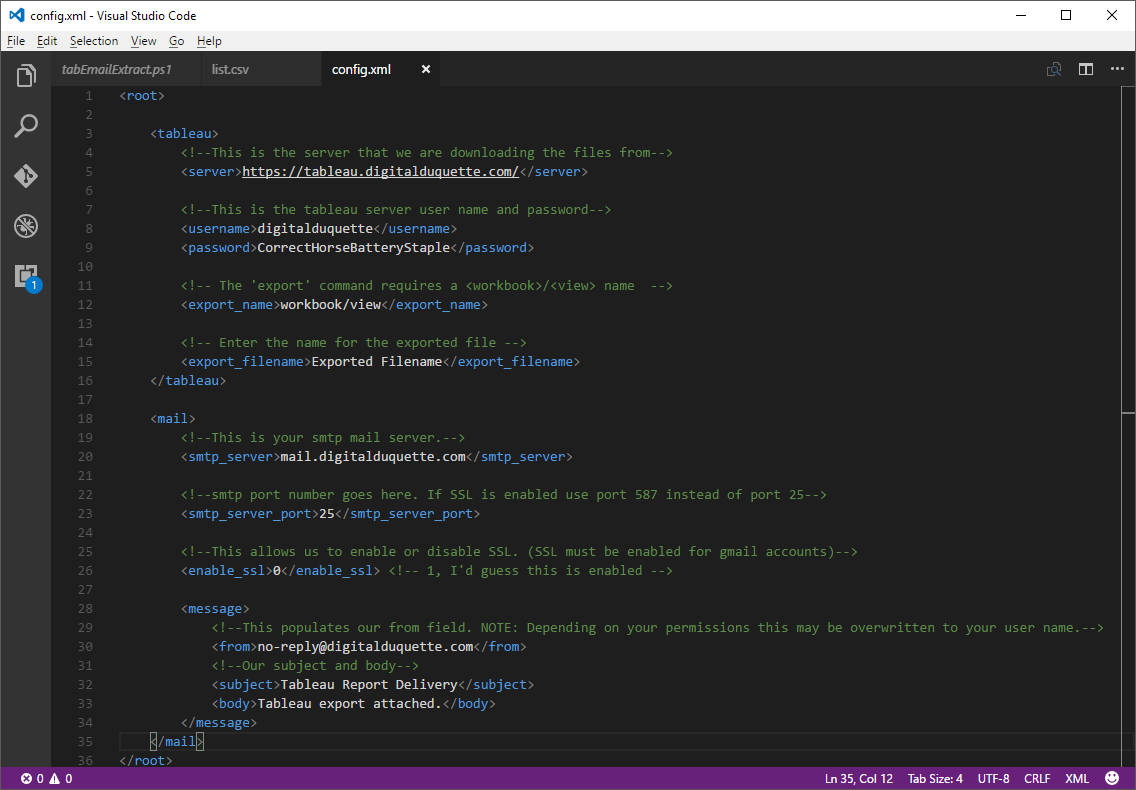This screenshot has width=1136, height=790.
Task: Click the 'I'd guess this is enabled' comment
Action: 530,570
